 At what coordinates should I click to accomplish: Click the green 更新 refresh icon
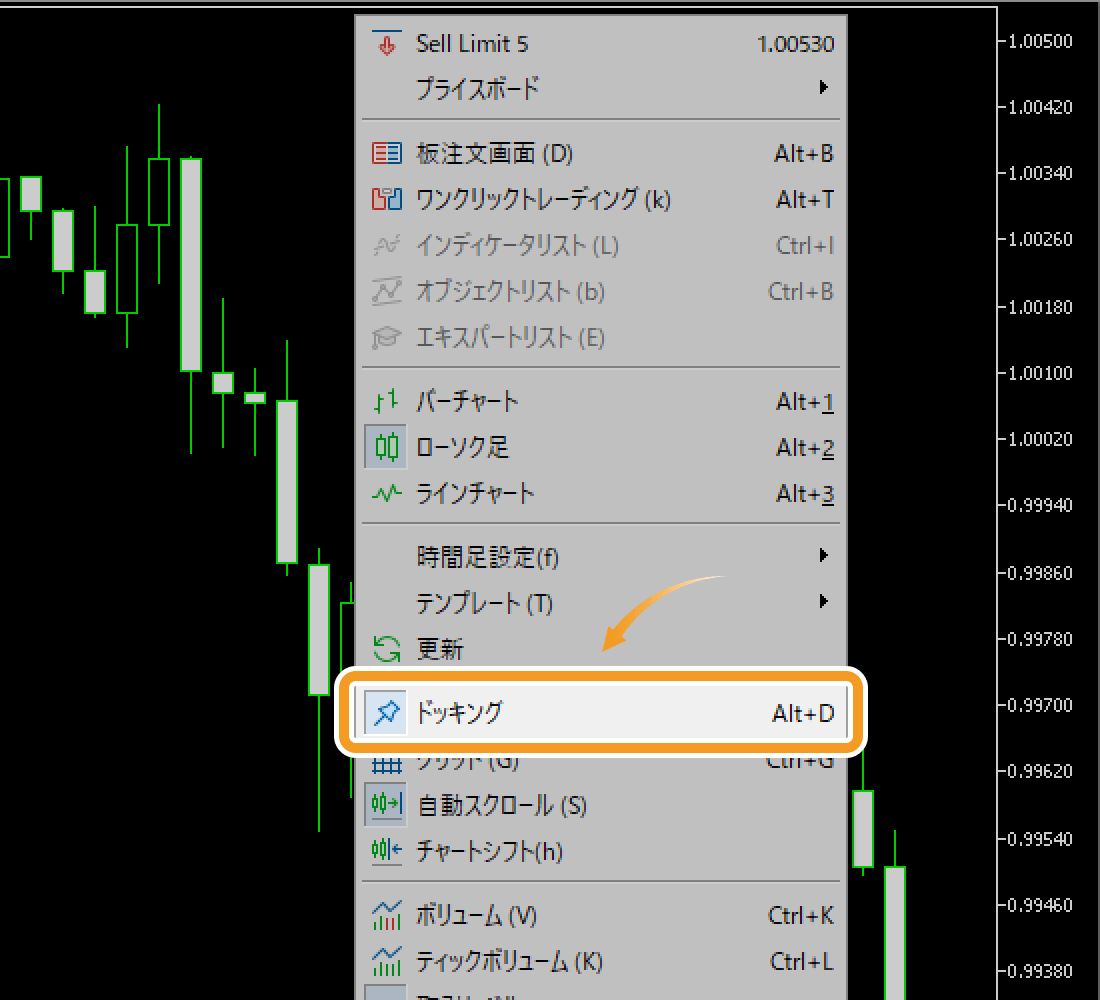pyautogui.click(x=385, y=649)
